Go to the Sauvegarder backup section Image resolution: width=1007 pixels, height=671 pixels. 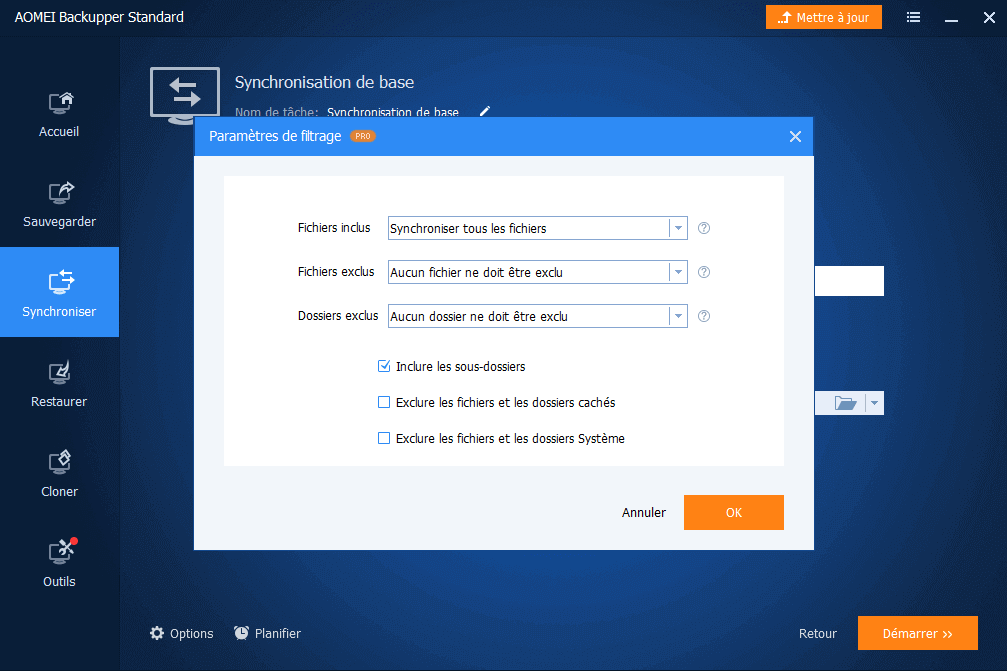coord(59,204)
